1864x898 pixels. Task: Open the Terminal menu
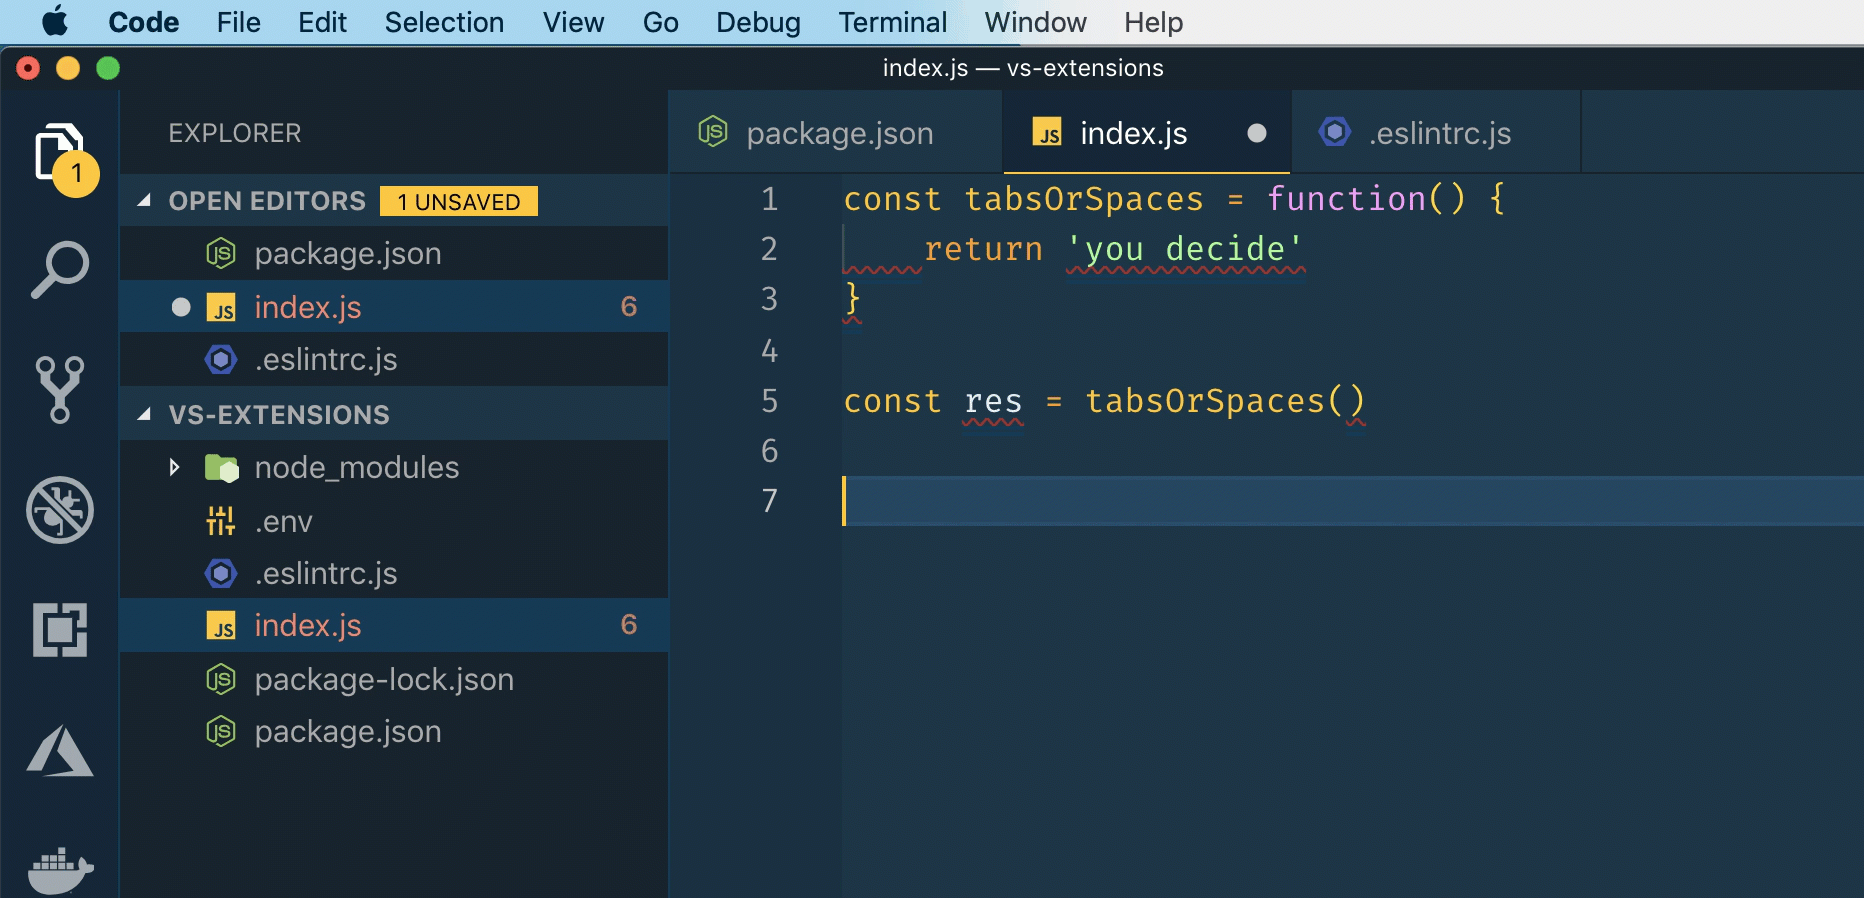coord(892,22)
